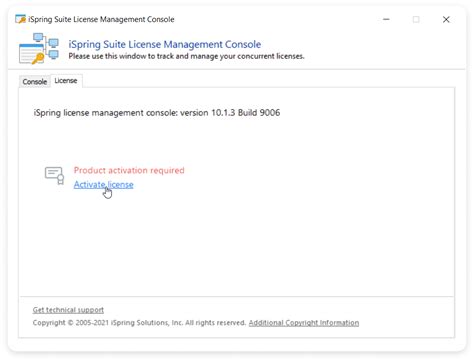Click the title bar app icon
The image size is (474, 361).
(x=20, y=19)
